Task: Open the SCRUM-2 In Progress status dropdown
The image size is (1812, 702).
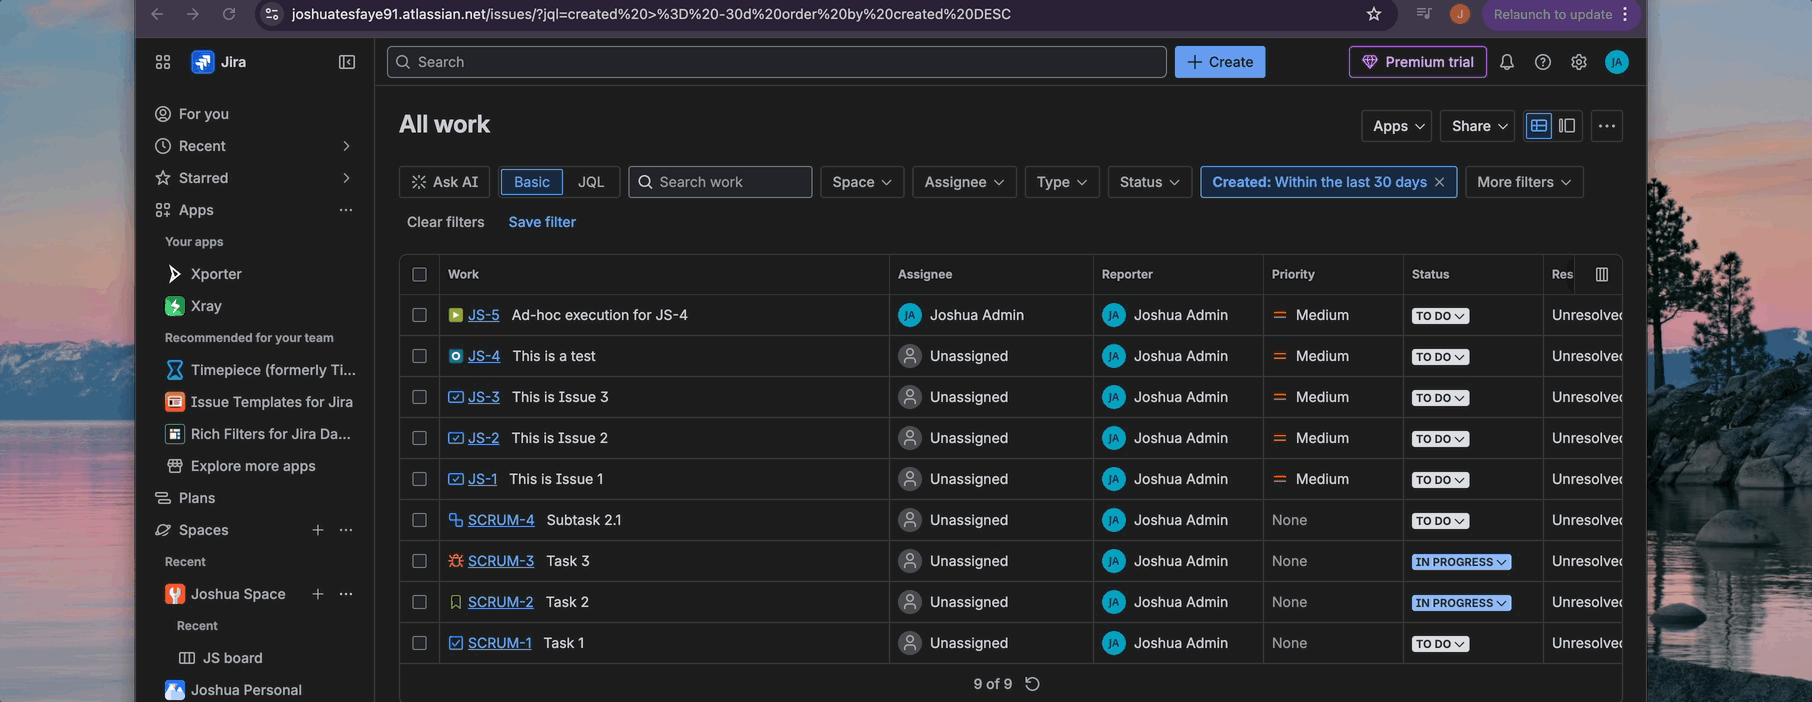Action: (x=1460, y=603)
